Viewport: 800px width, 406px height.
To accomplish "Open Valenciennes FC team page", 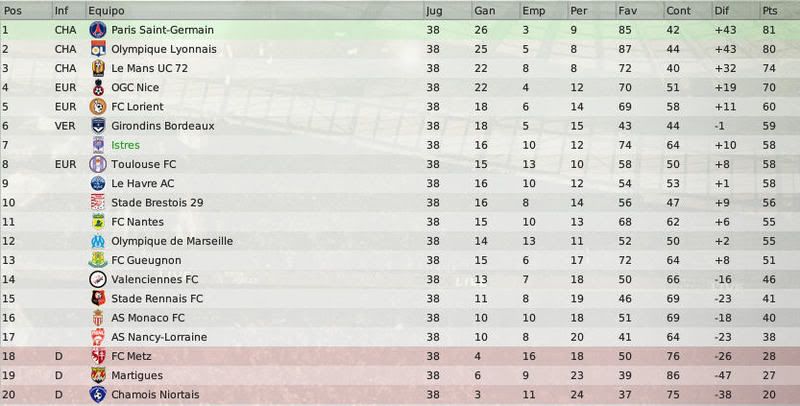I will coord(155,280).
